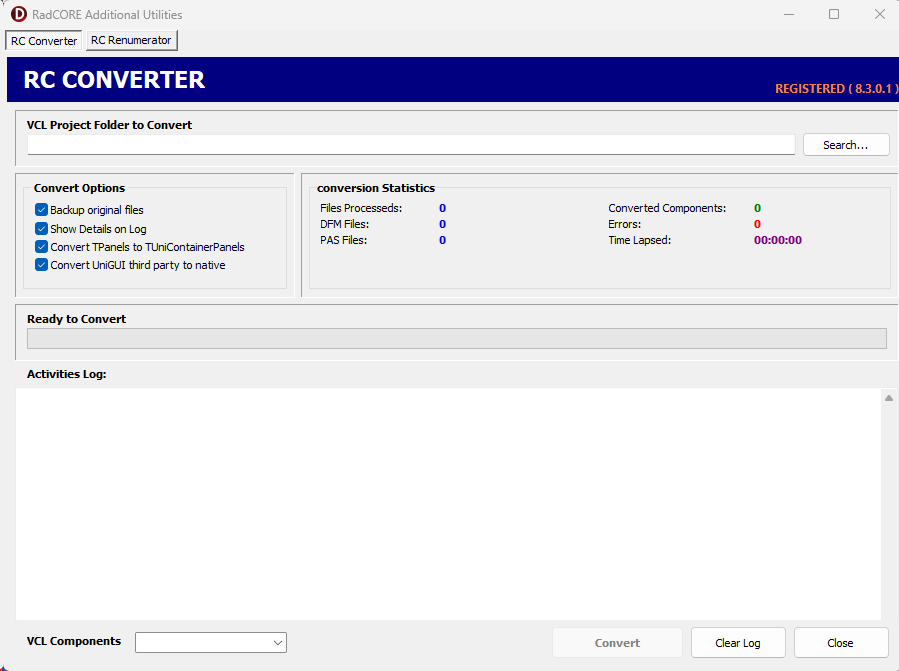Minimize the RadCORE Additional Utilities window
This screenshot has height=671, width=899.
(788, 14)
